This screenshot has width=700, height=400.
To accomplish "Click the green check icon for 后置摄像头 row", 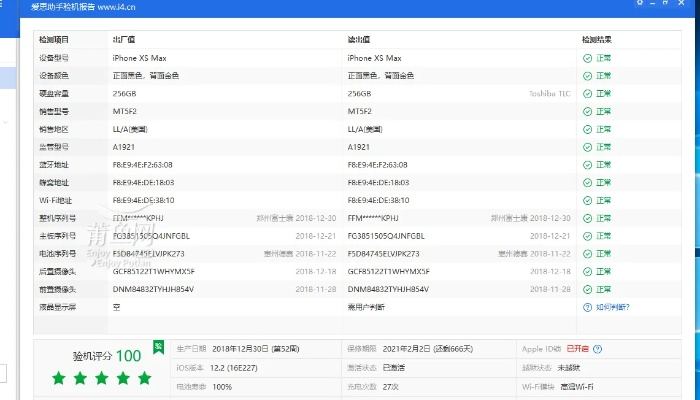I will 588,272.
